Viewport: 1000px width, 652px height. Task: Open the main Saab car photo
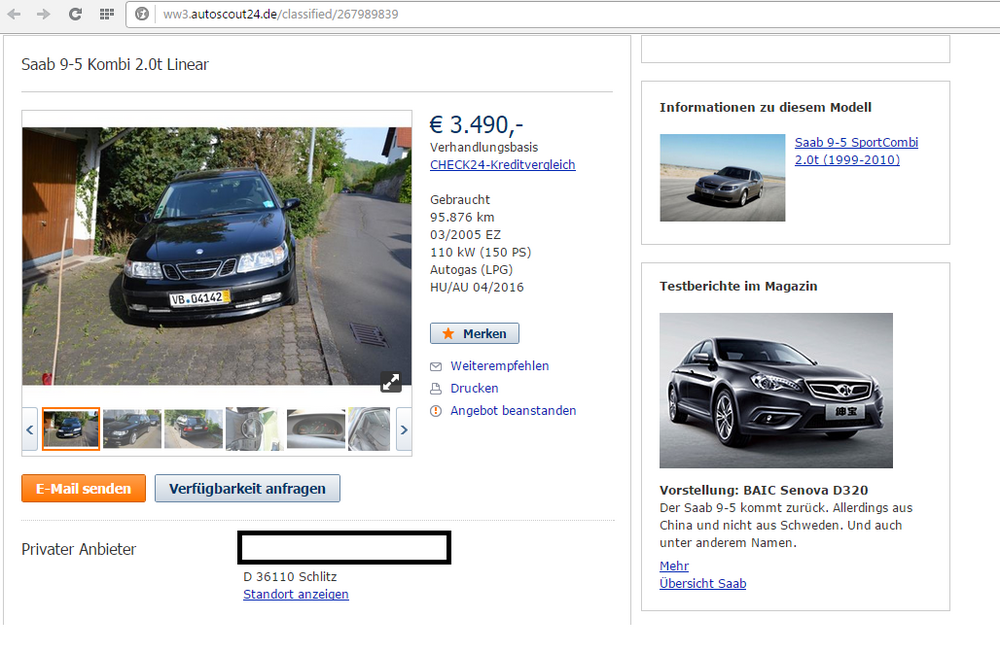tap(217, 256)
